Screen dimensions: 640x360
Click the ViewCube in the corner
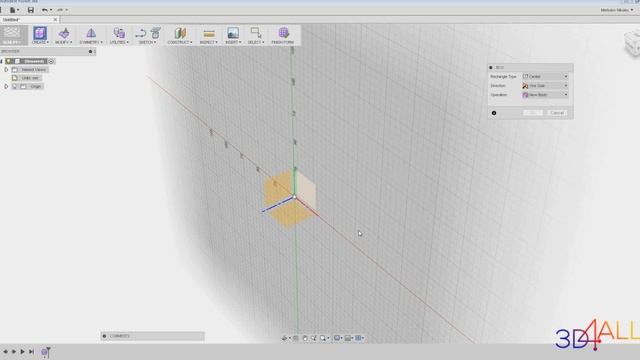click(632, 44)
